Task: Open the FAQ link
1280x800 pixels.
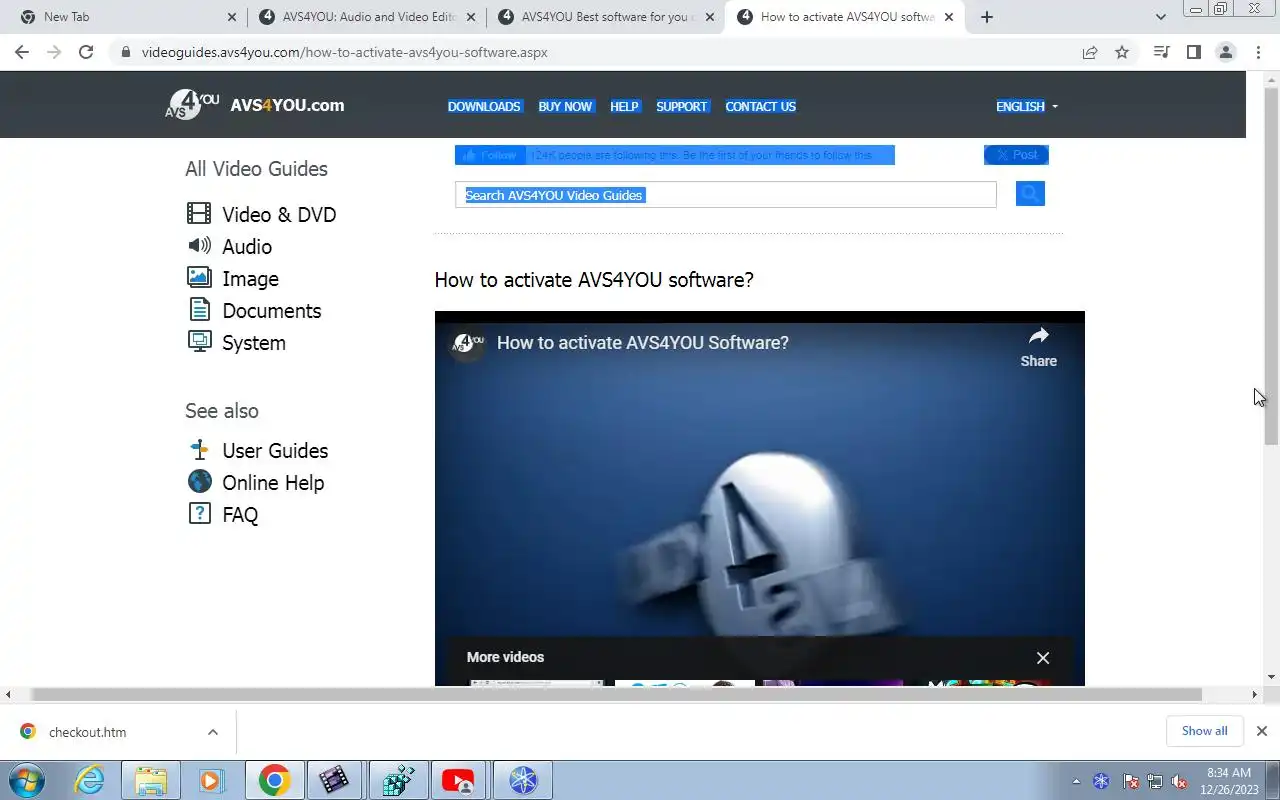Action: tap(240, 514)
